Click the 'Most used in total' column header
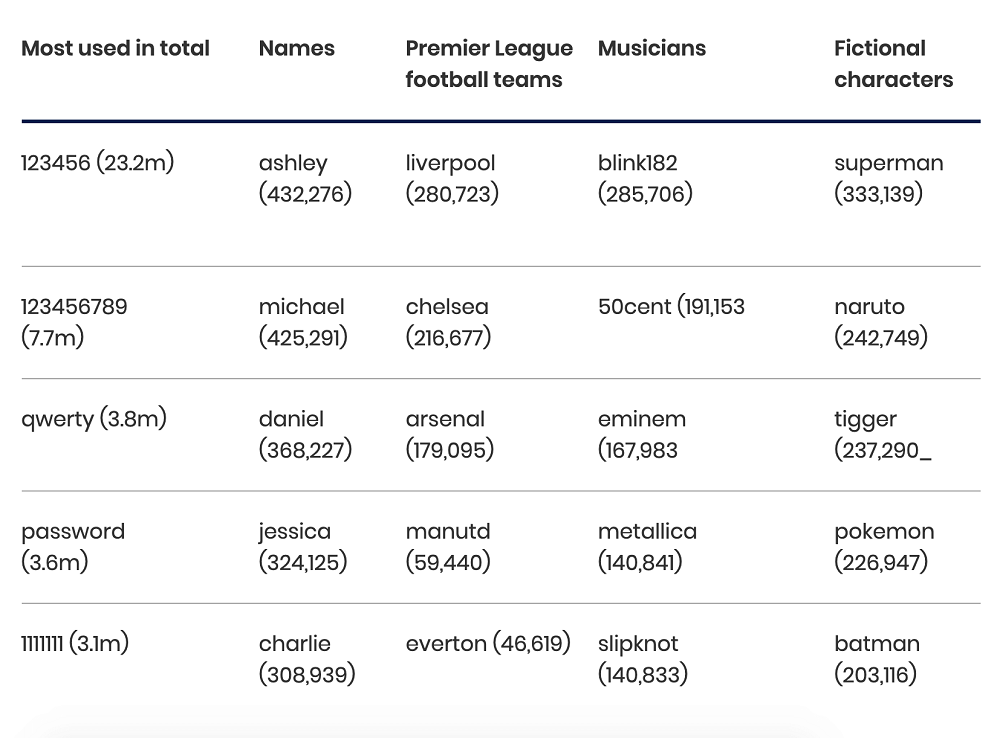Screen dimensions: 1000x738 pos(115,48)
